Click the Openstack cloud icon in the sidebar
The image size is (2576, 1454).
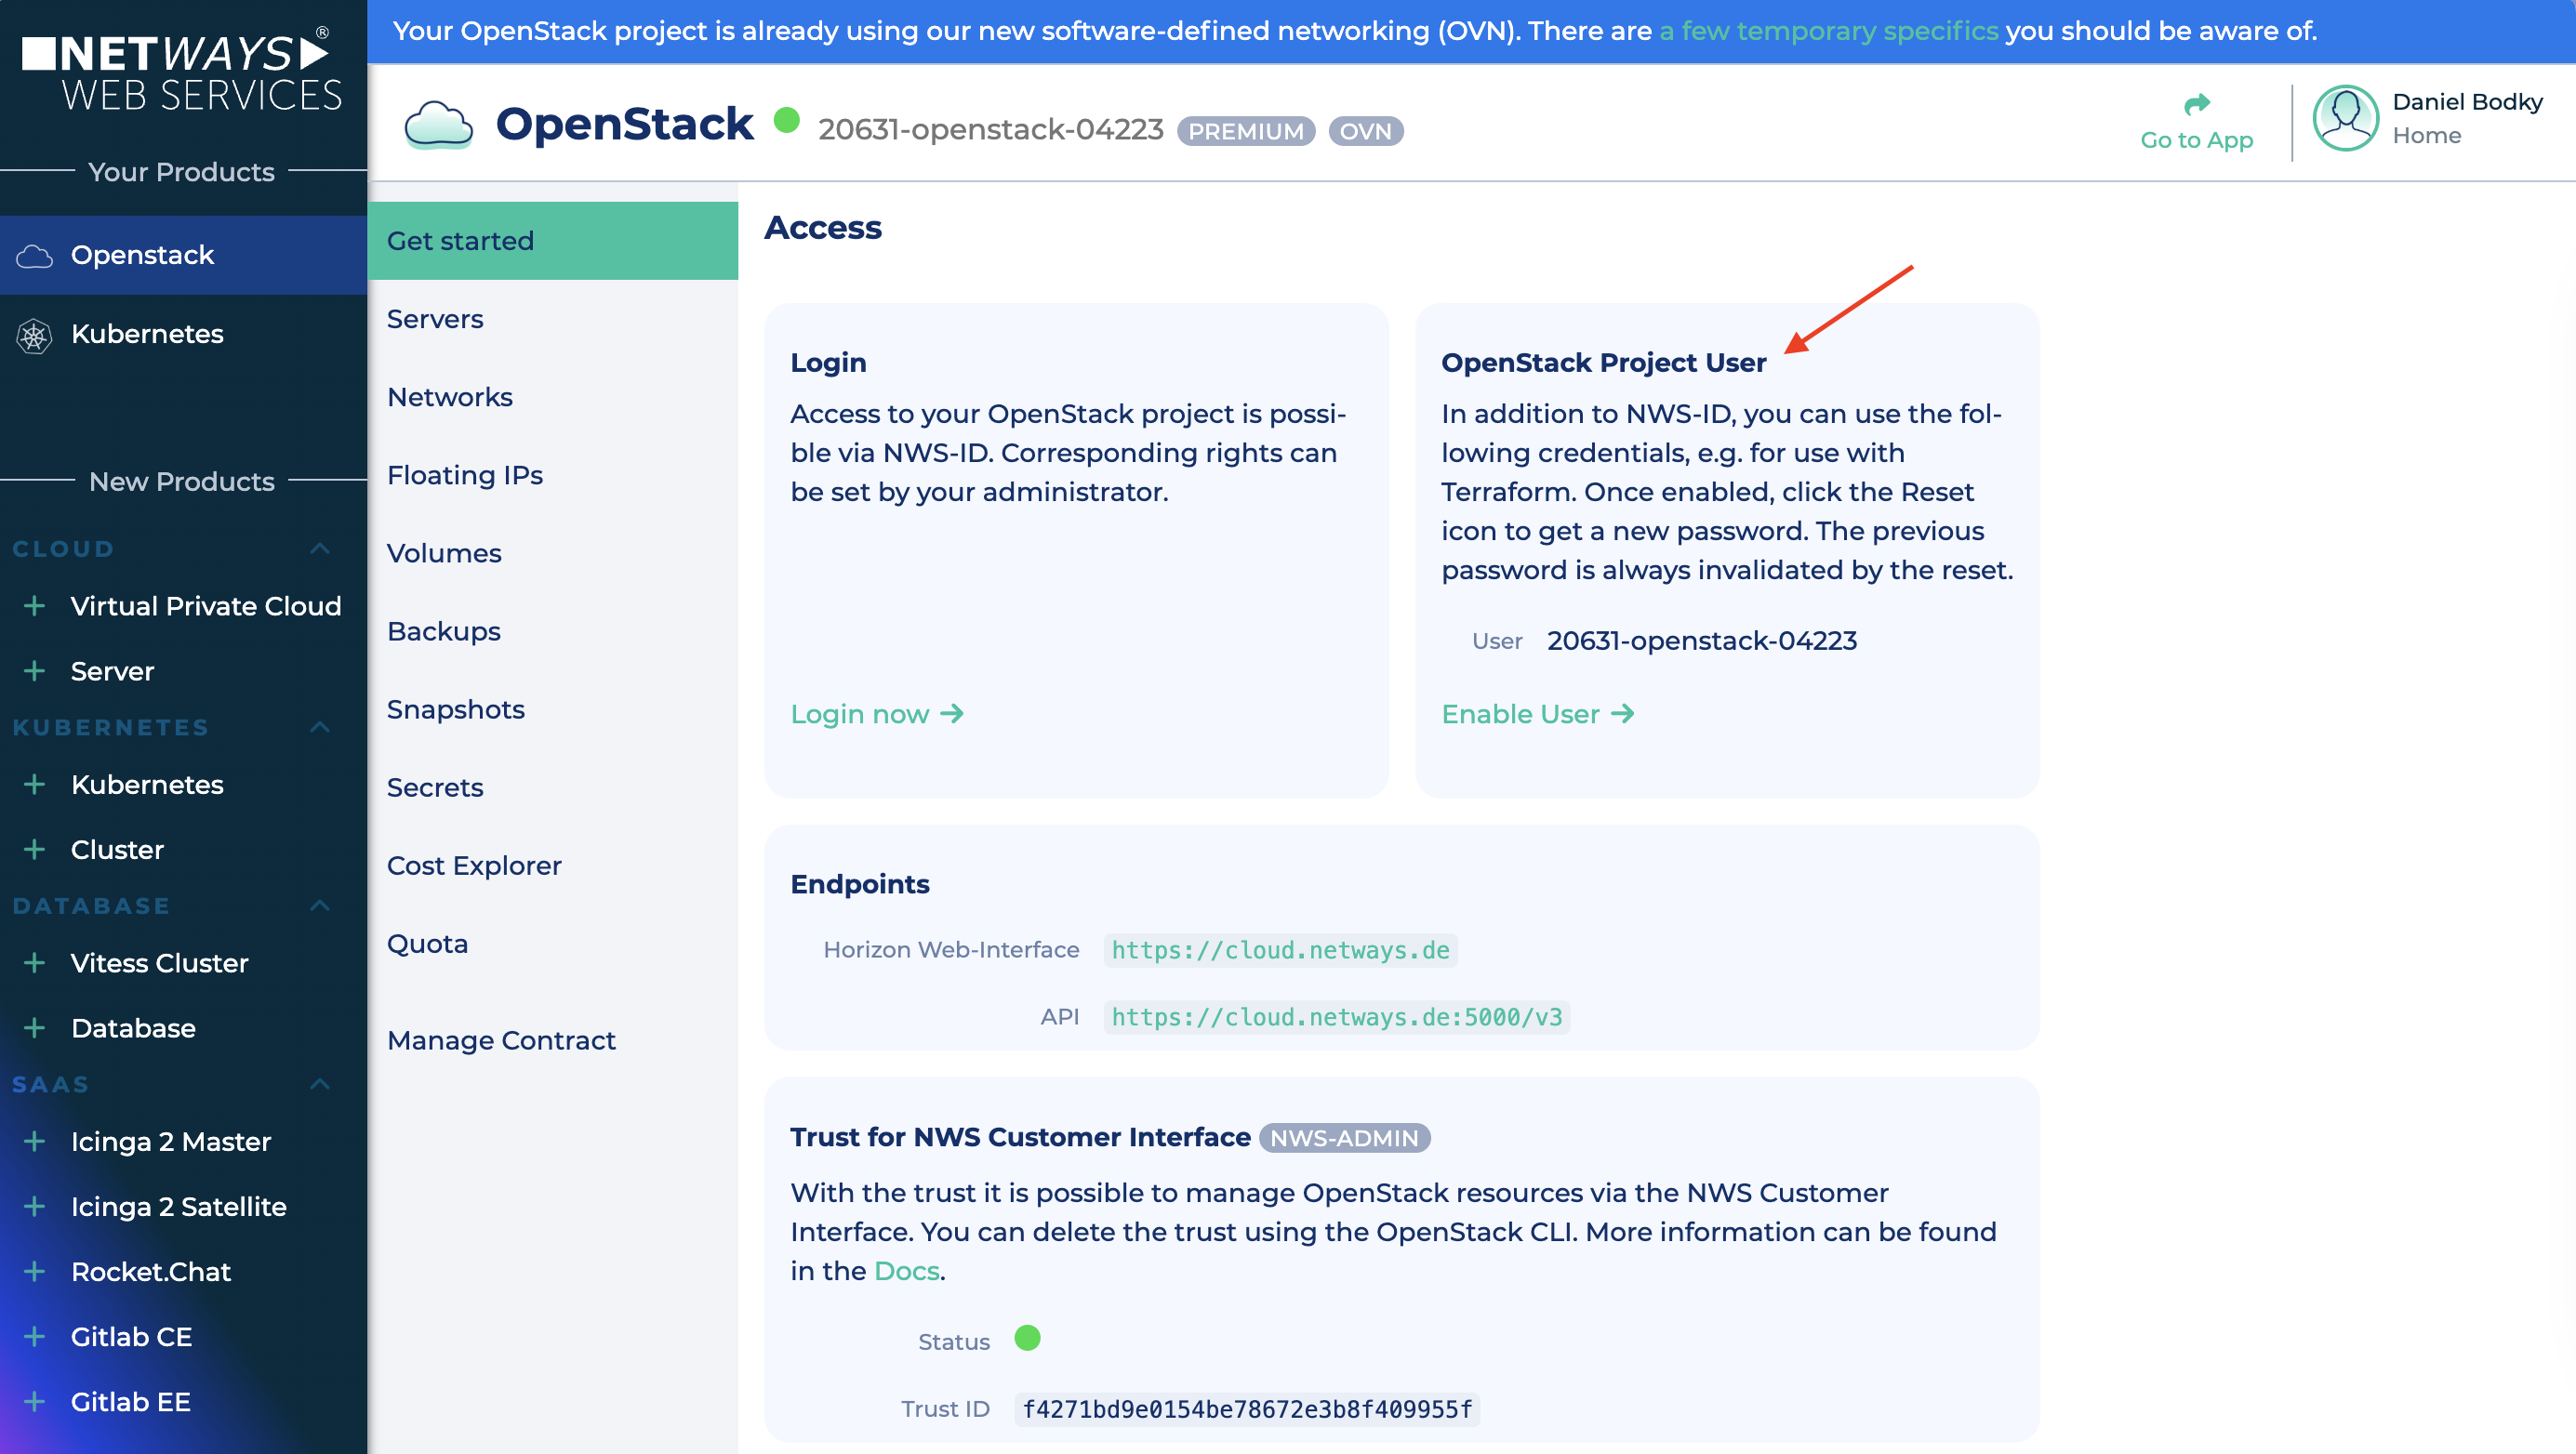36,257
